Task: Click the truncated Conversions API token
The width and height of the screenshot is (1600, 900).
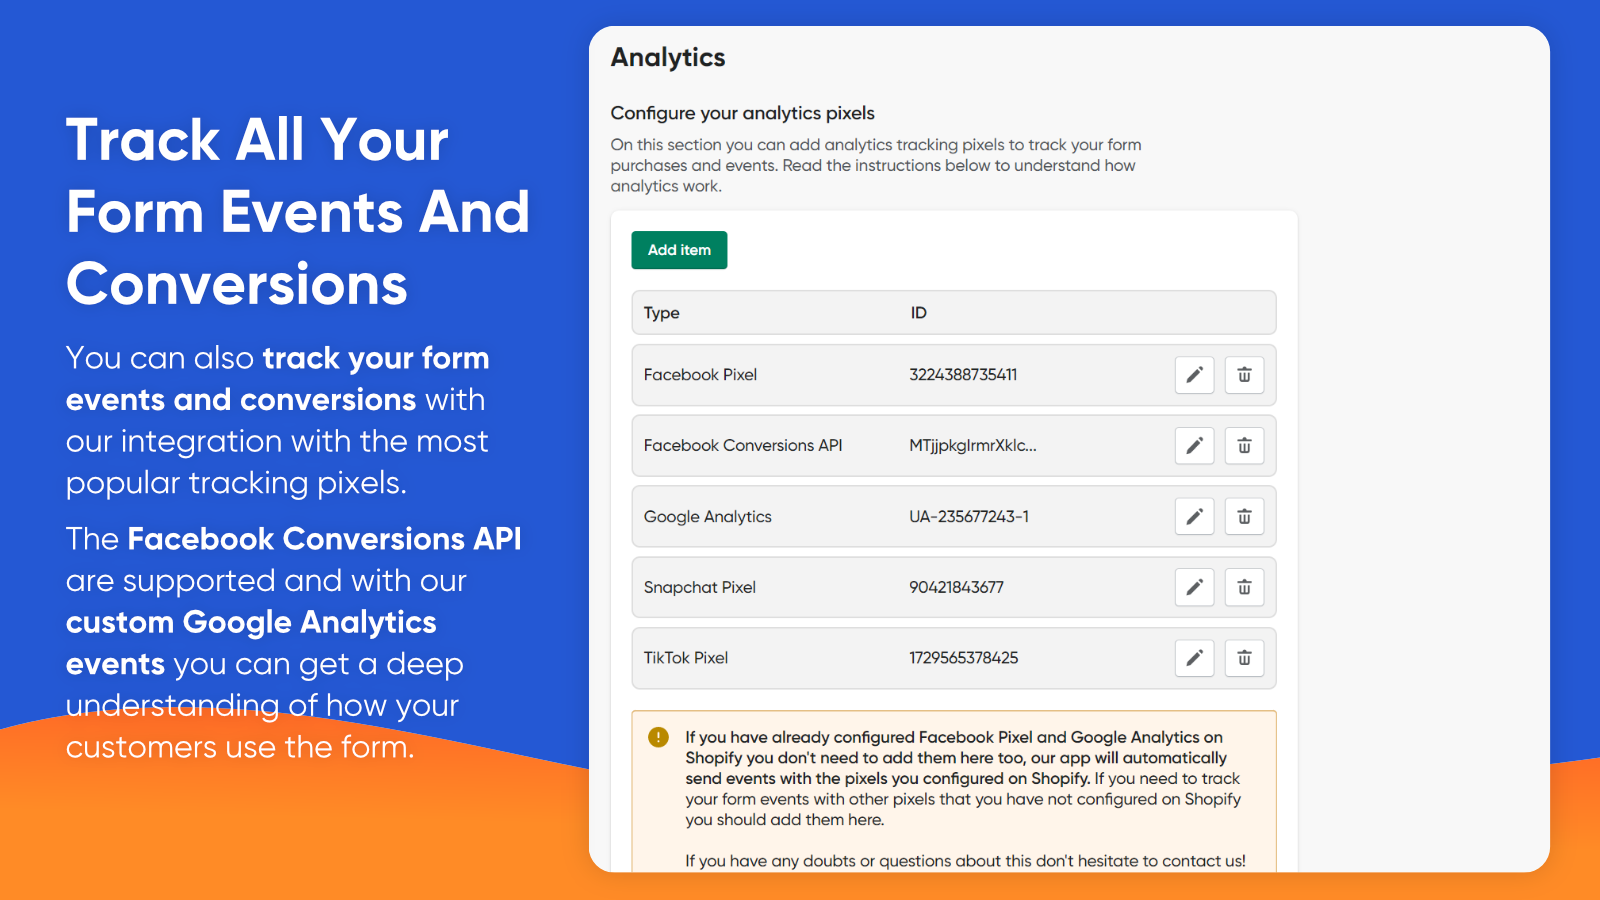Action: tap(972, 446)
